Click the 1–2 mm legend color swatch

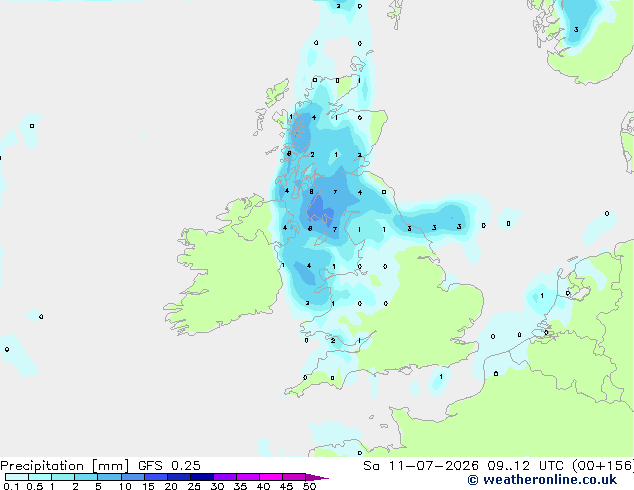click(x=63, y=477)
